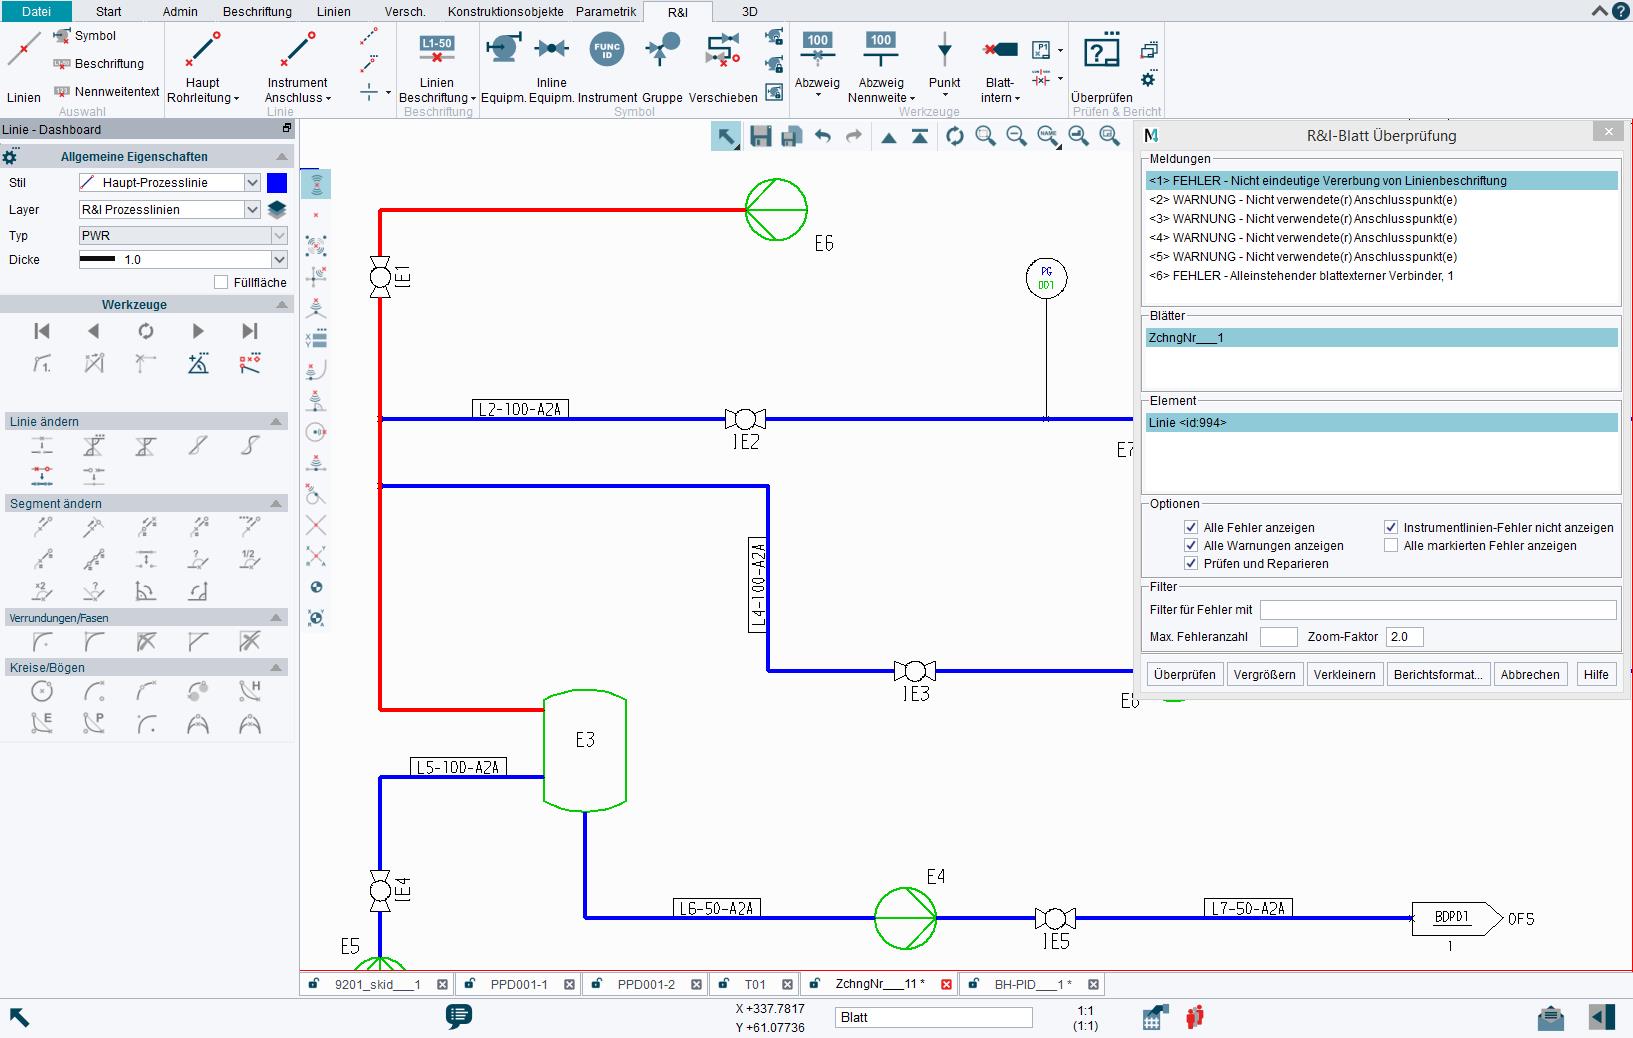Open the blue line color swatch
The height and width of the screenshot is (1038, 1633).
(x=277, y=182)
